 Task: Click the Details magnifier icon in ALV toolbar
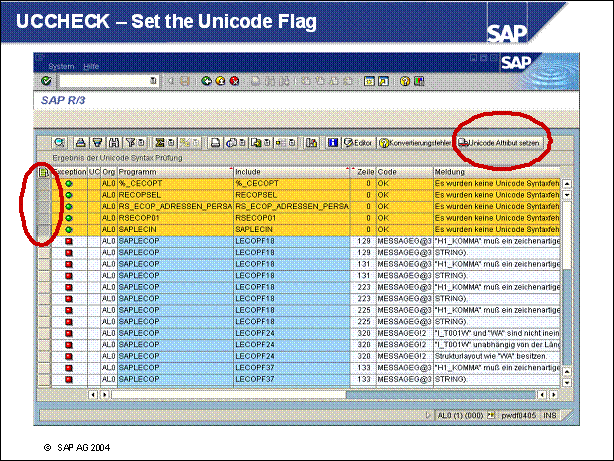click(x=60, y=143)
